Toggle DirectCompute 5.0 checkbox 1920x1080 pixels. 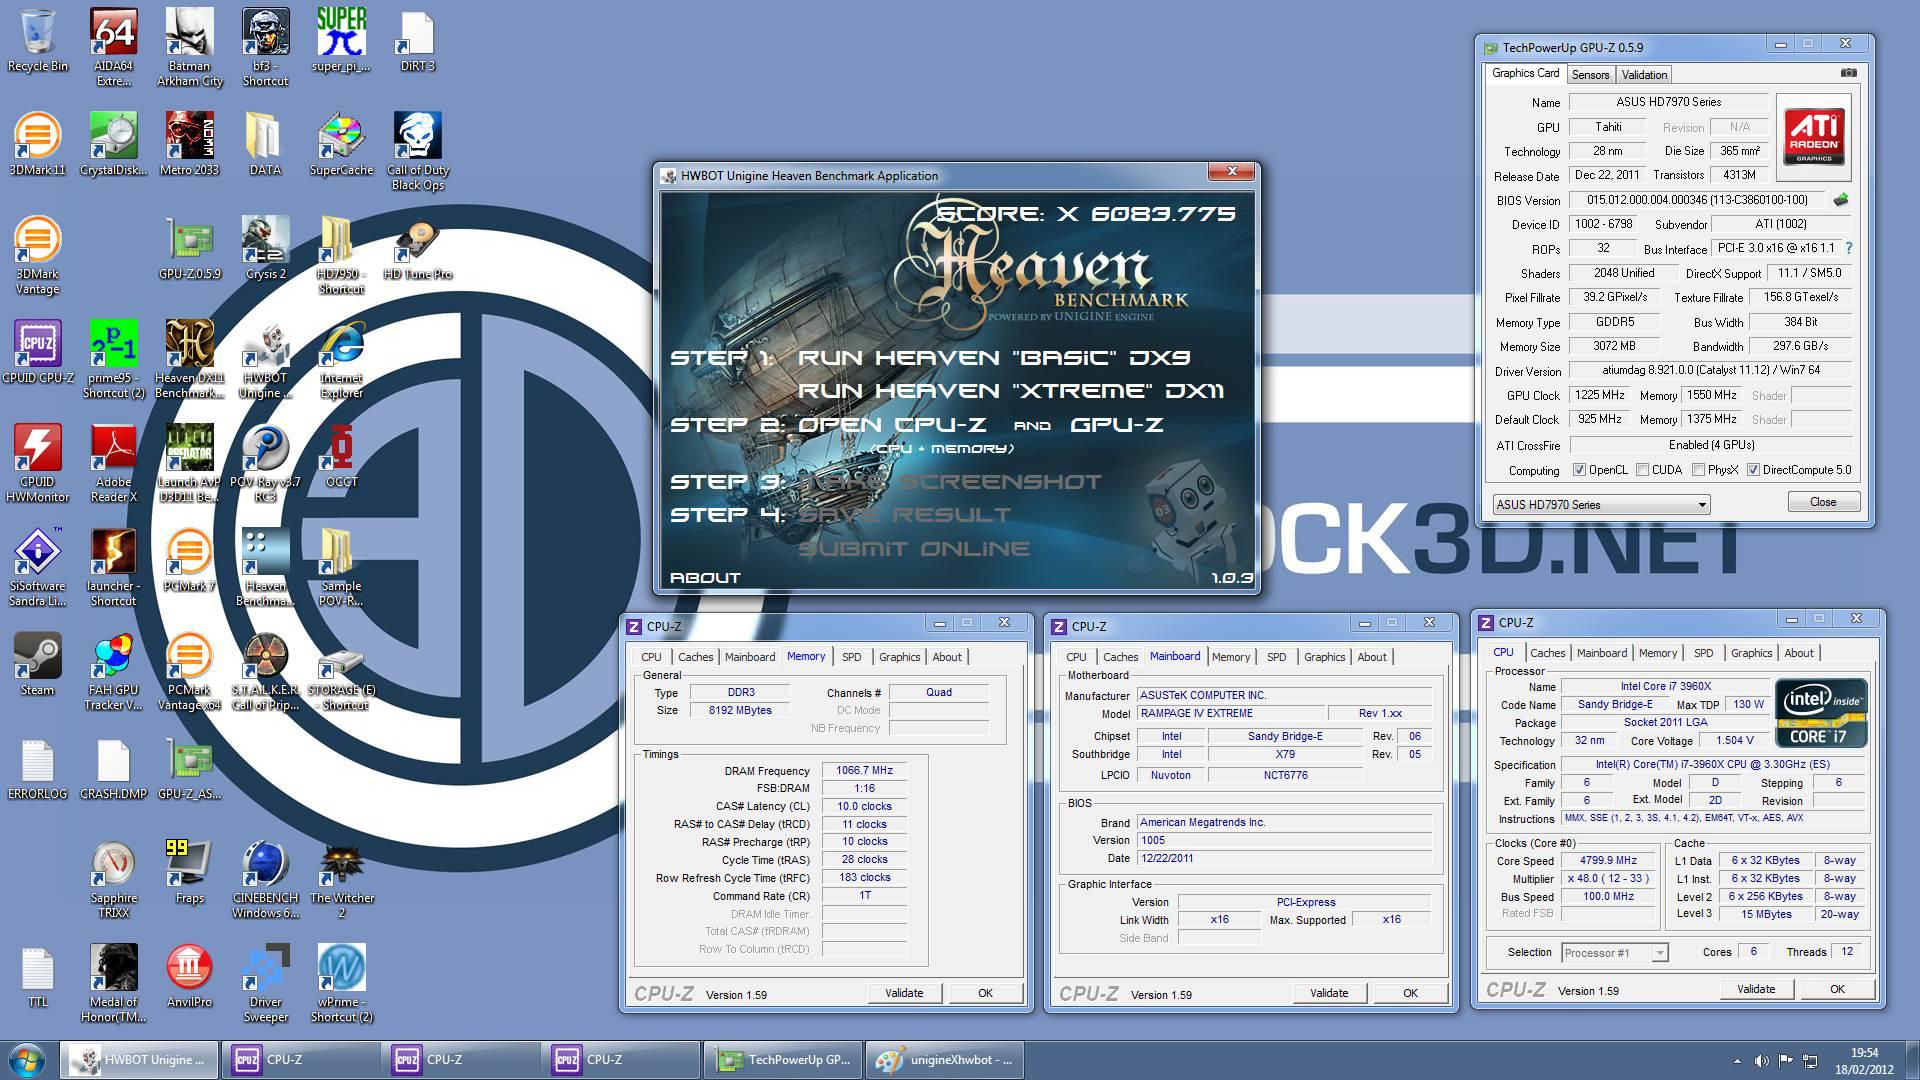point(1753,470)
